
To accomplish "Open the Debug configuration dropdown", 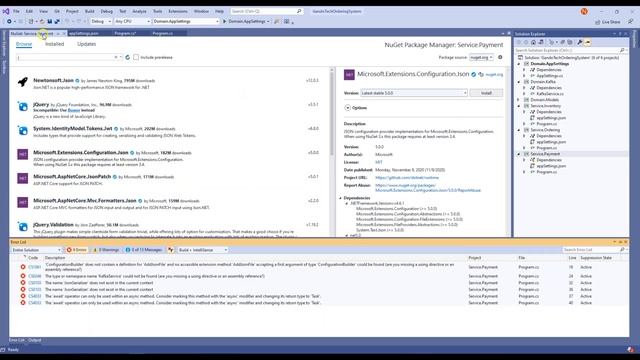I will click(x=101, y=21).
